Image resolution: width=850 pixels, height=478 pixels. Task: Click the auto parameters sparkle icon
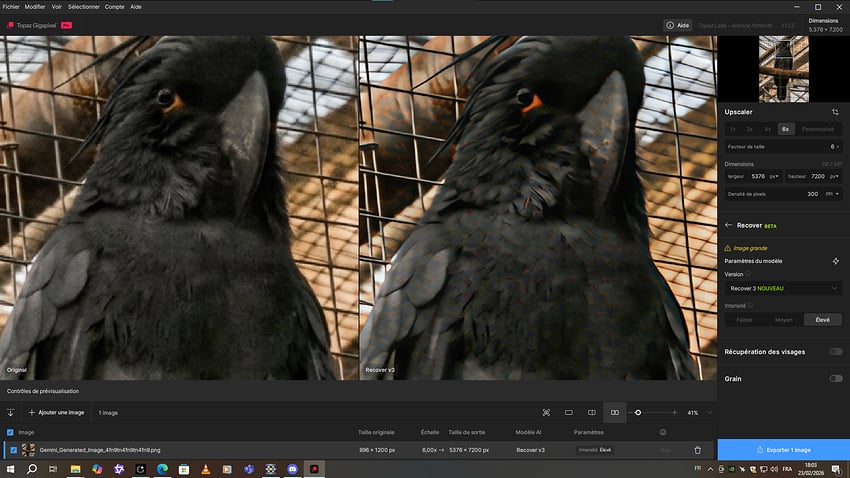click(x=835, y=261)
